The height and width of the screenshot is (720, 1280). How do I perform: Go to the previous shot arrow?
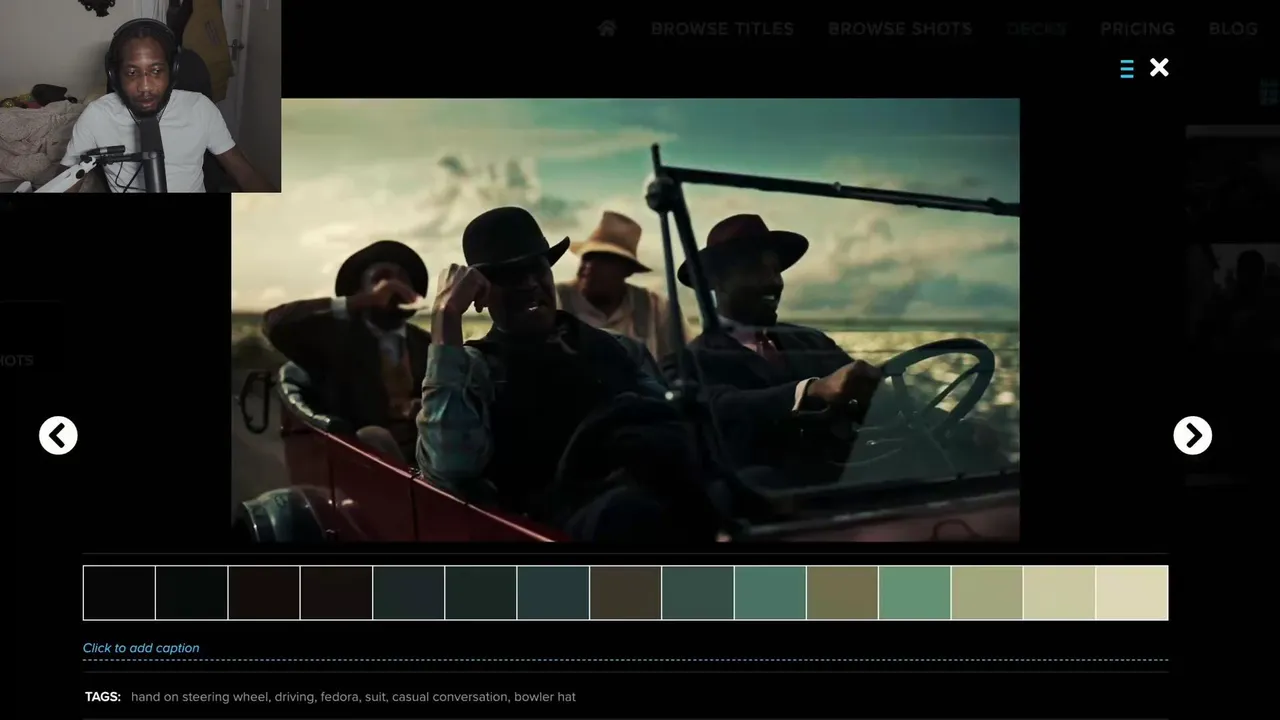(x=58, y=435)
